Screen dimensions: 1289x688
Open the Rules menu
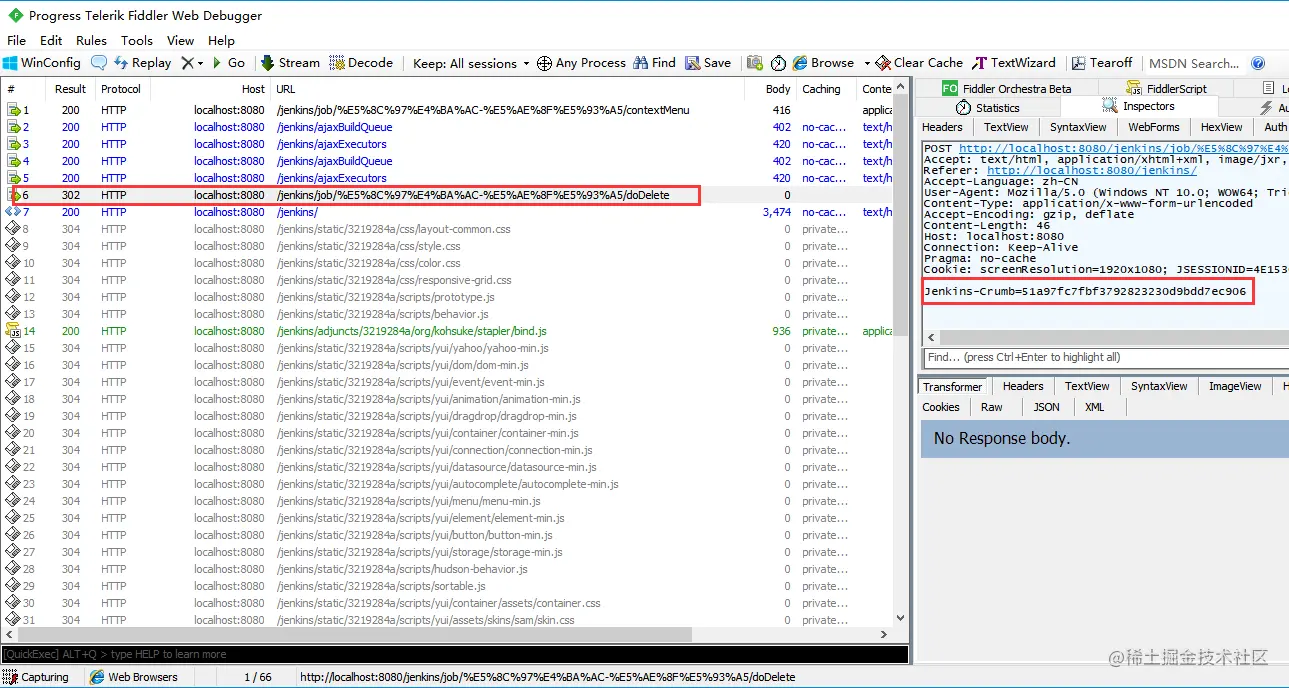(91, 40)
